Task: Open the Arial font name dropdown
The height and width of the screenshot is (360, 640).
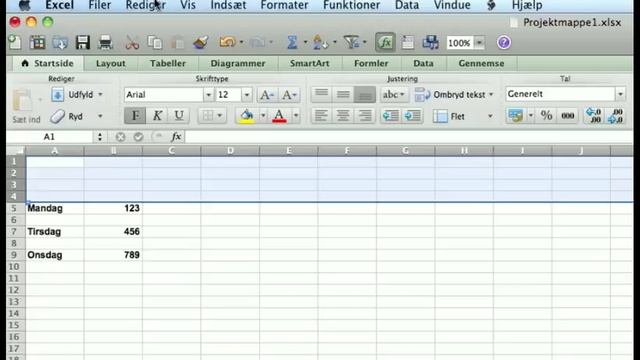Action: click(x=209, y=95)
